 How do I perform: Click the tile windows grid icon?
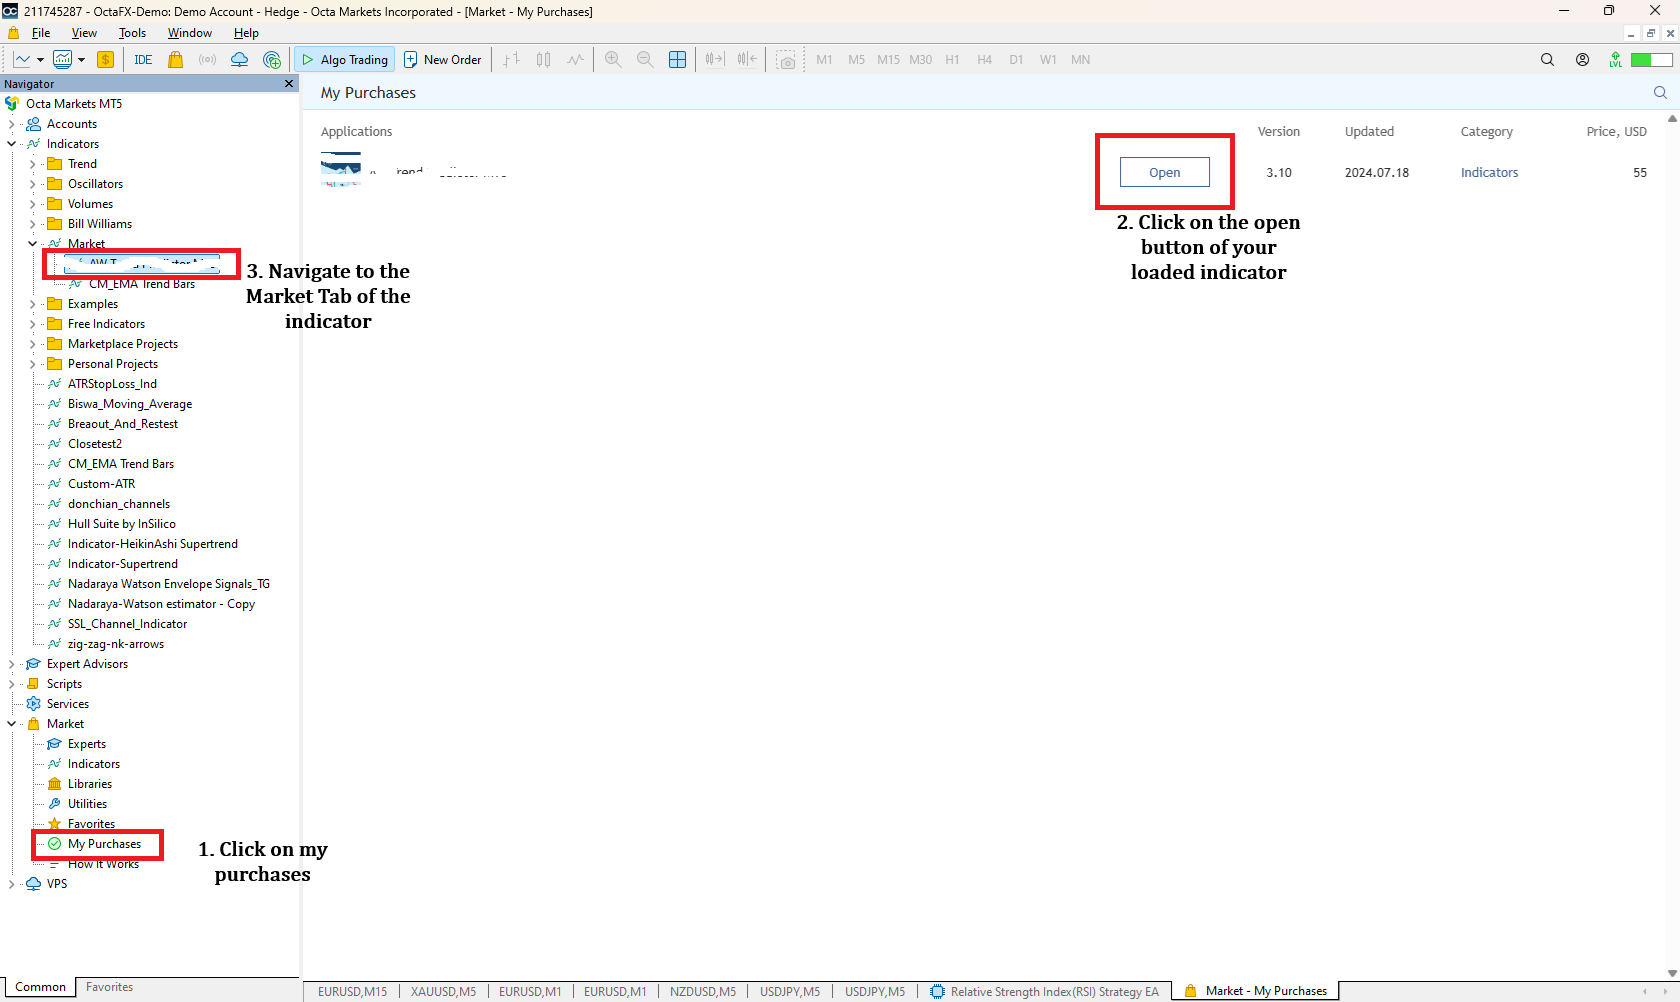[677, 59]
